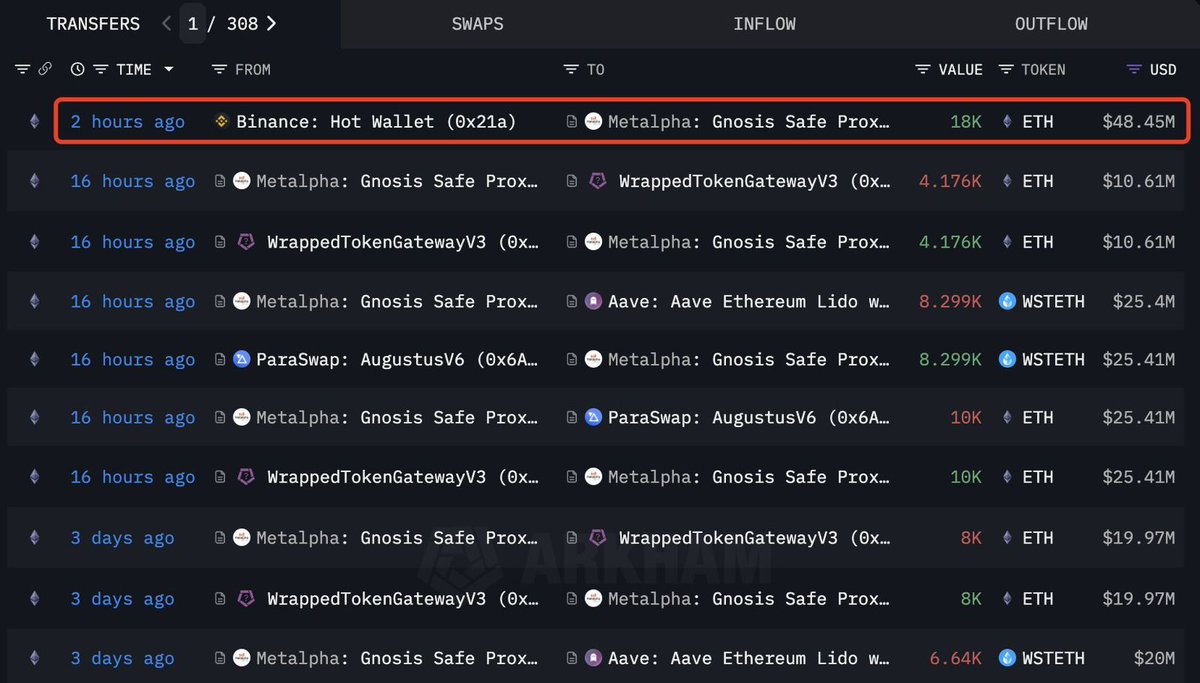This screenshot has width=1200, height=683.
Task: Open the FROM column filter
Action: (x=219, y=69)
